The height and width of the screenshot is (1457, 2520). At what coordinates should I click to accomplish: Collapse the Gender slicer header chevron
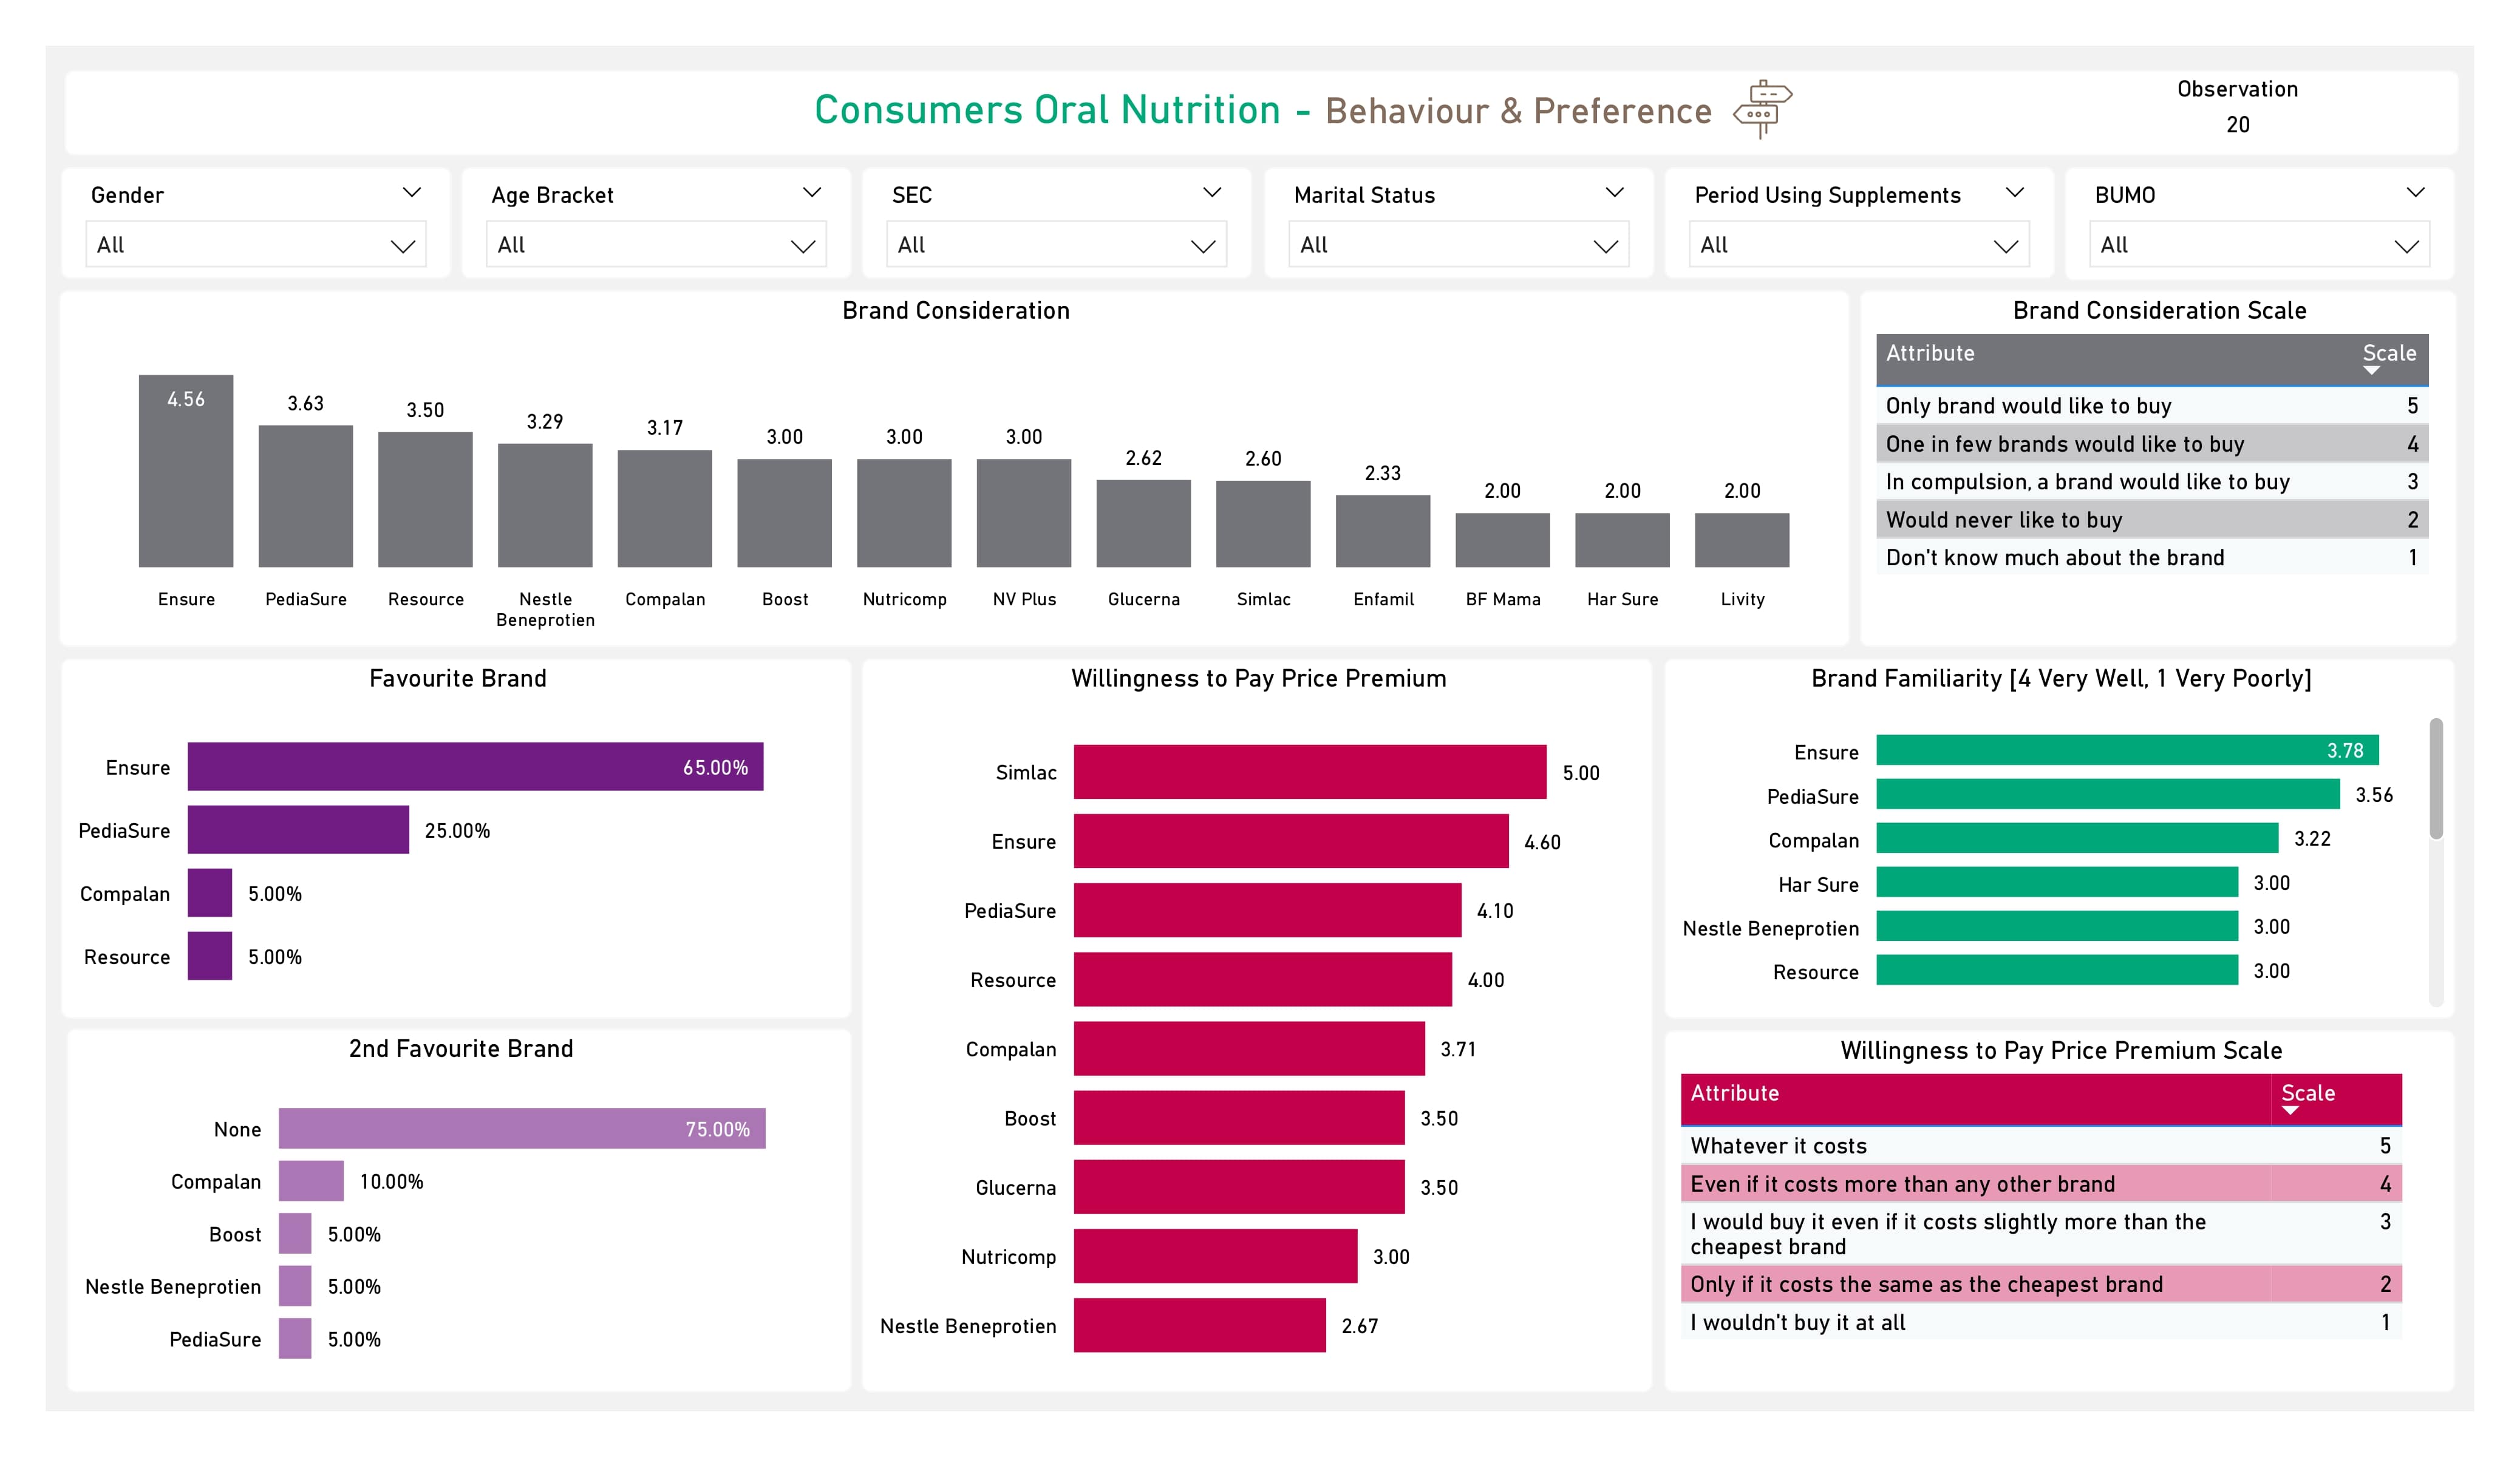411,192
